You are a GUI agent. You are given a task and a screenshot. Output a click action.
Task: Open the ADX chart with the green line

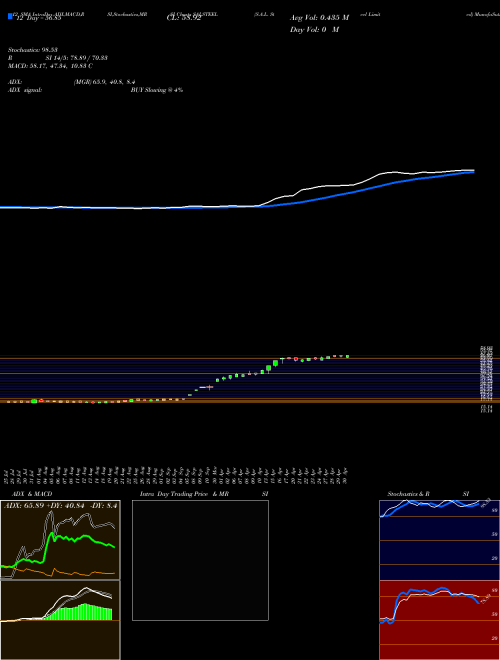coord(60,540)
